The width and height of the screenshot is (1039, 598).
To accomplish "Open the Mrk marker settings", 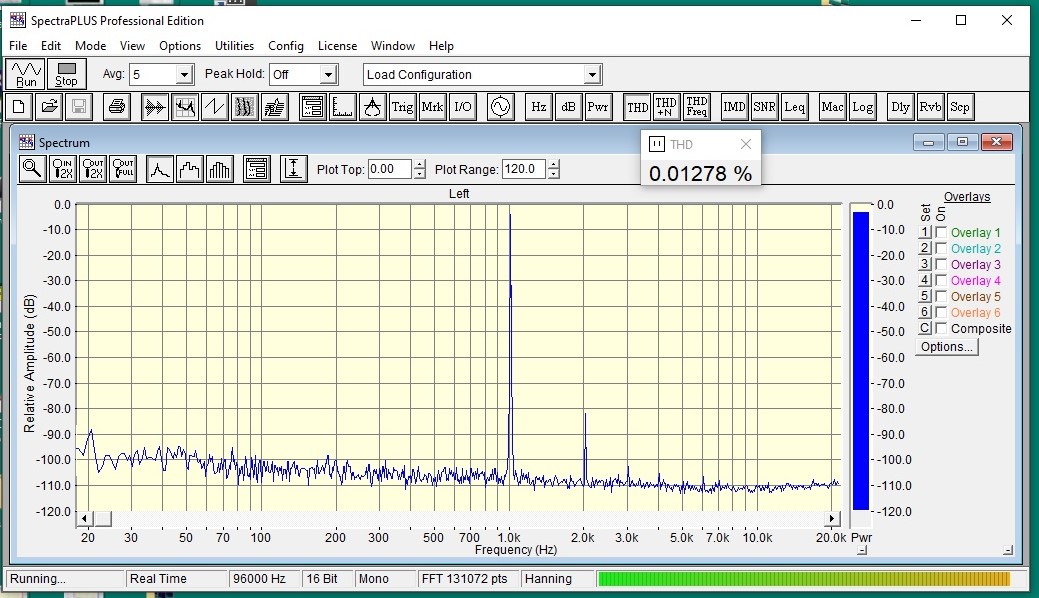I will [x=432, y=107].
